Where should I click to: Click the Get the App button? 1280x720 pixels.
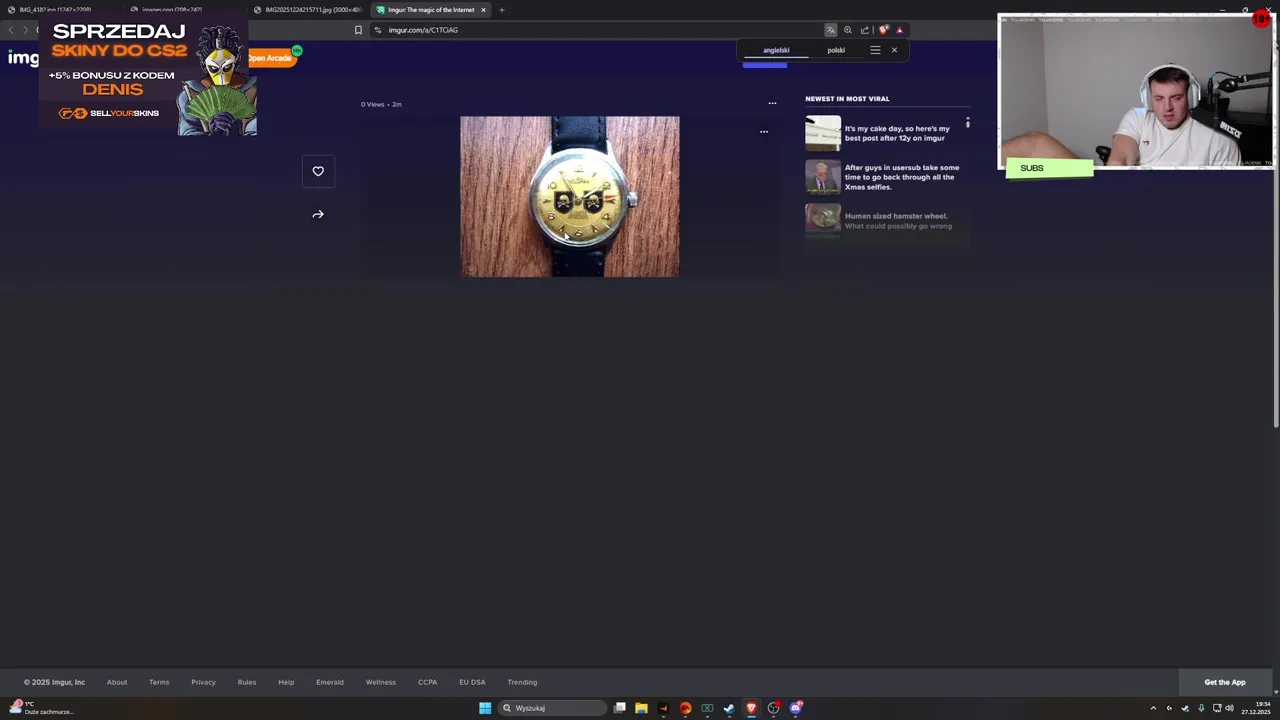coord(1225,682)
